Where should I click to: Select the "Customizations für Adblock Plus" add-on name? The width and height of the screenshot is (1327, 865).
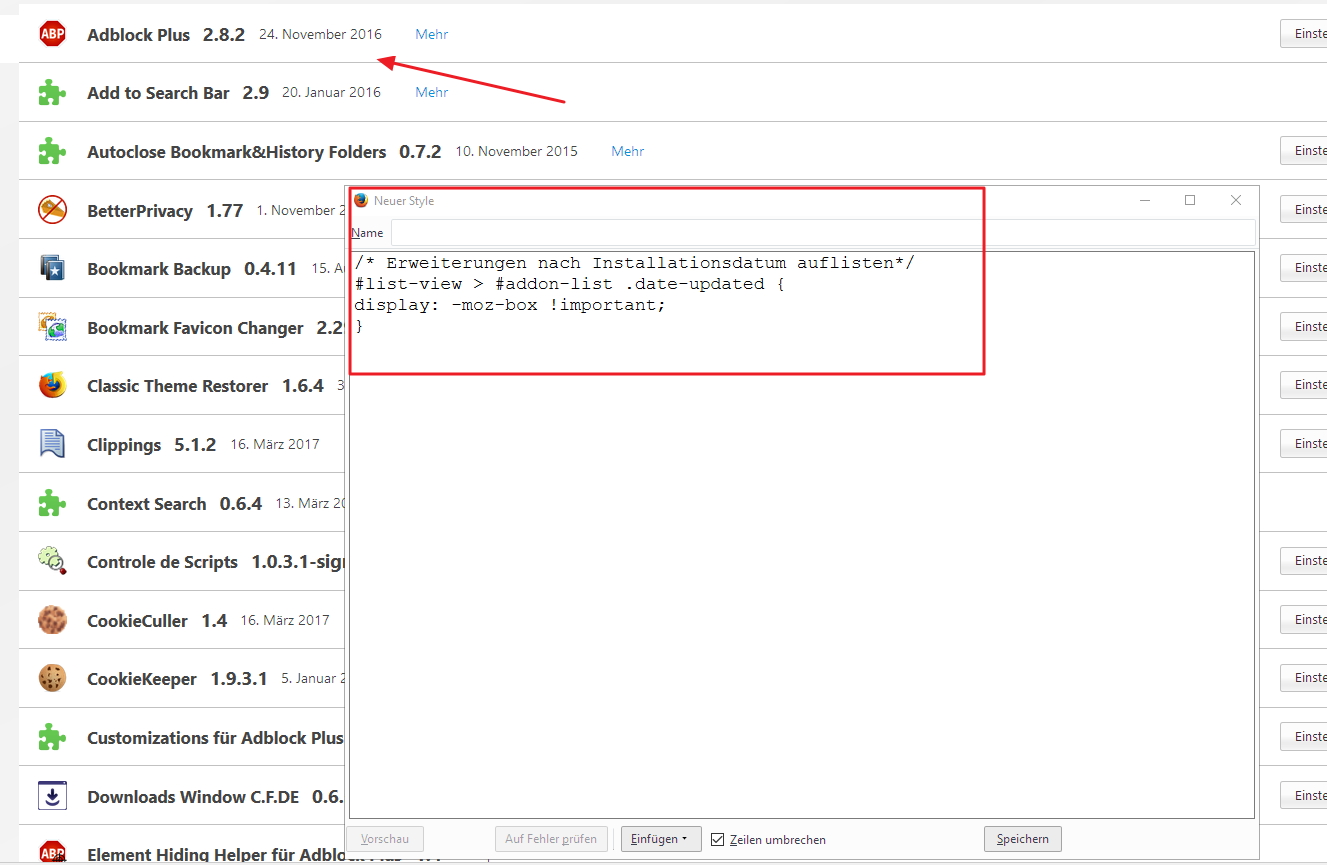pyautogui.click(x=215, y=738)
